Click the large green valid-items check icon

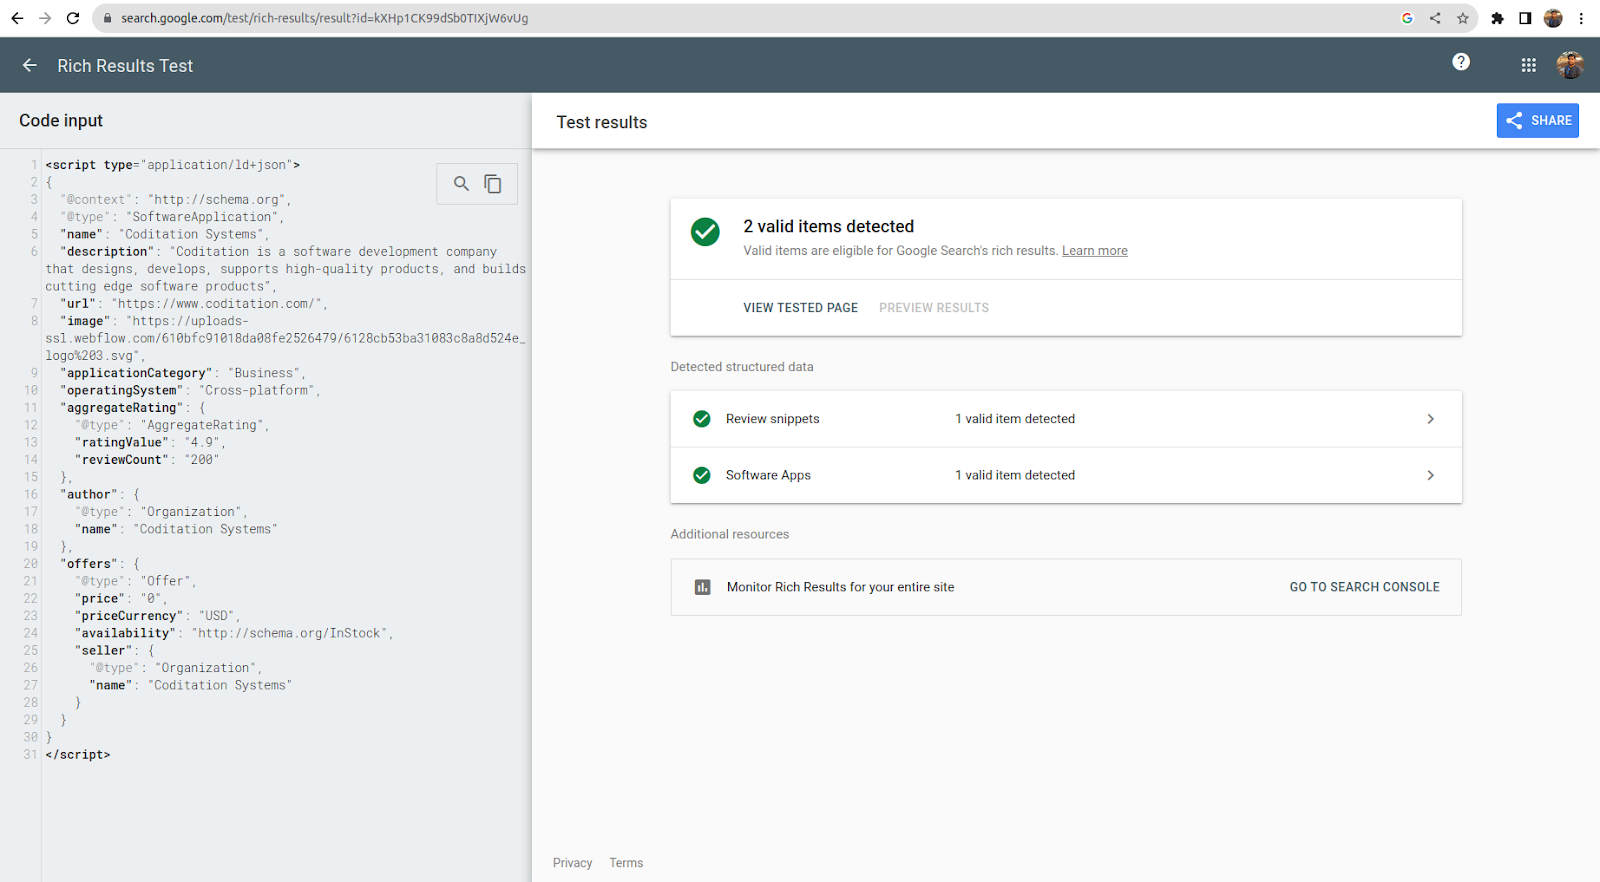705,232
